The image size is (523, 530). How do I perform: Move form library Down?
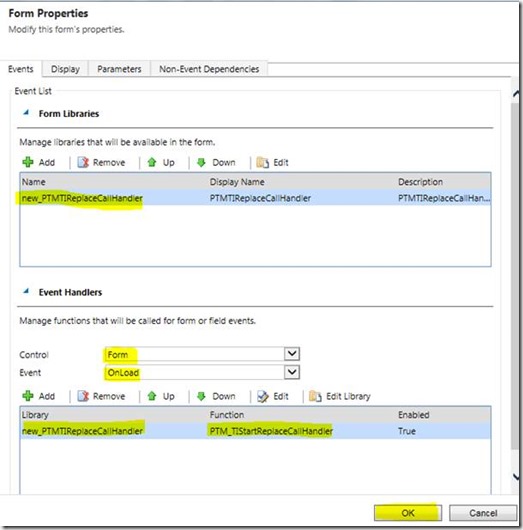(216, 163)
